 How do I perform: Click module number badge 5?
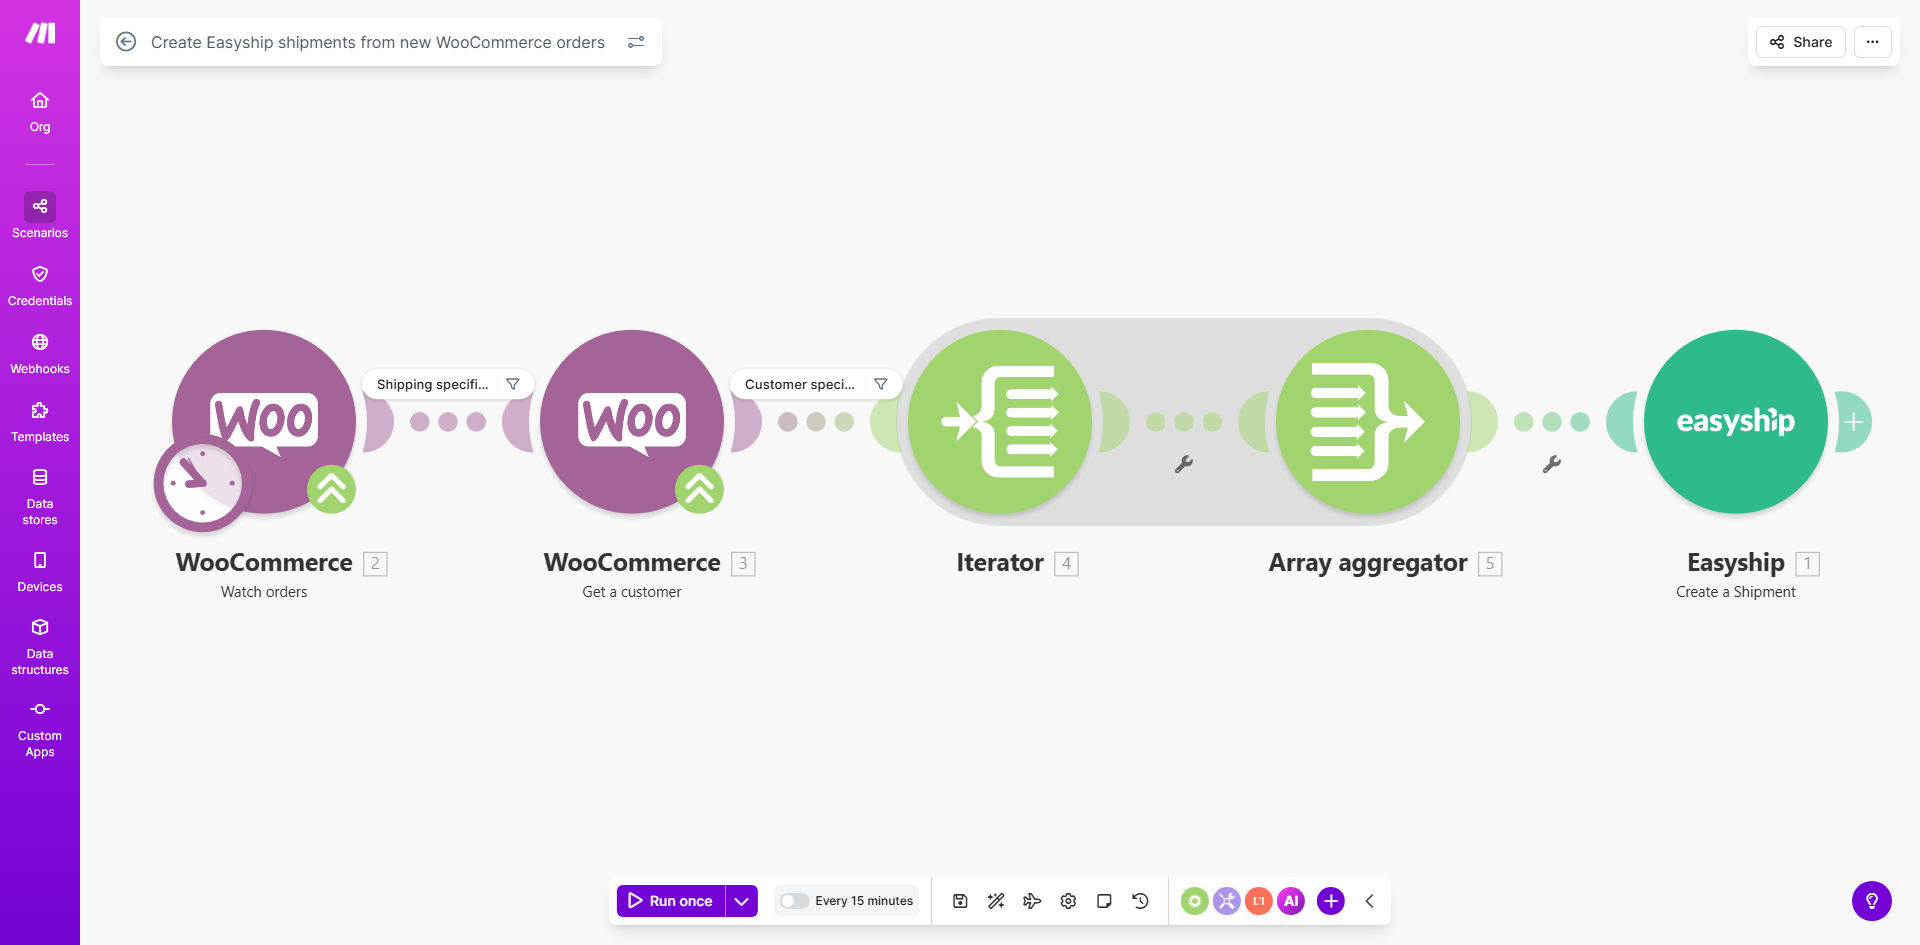[1490, 564]
